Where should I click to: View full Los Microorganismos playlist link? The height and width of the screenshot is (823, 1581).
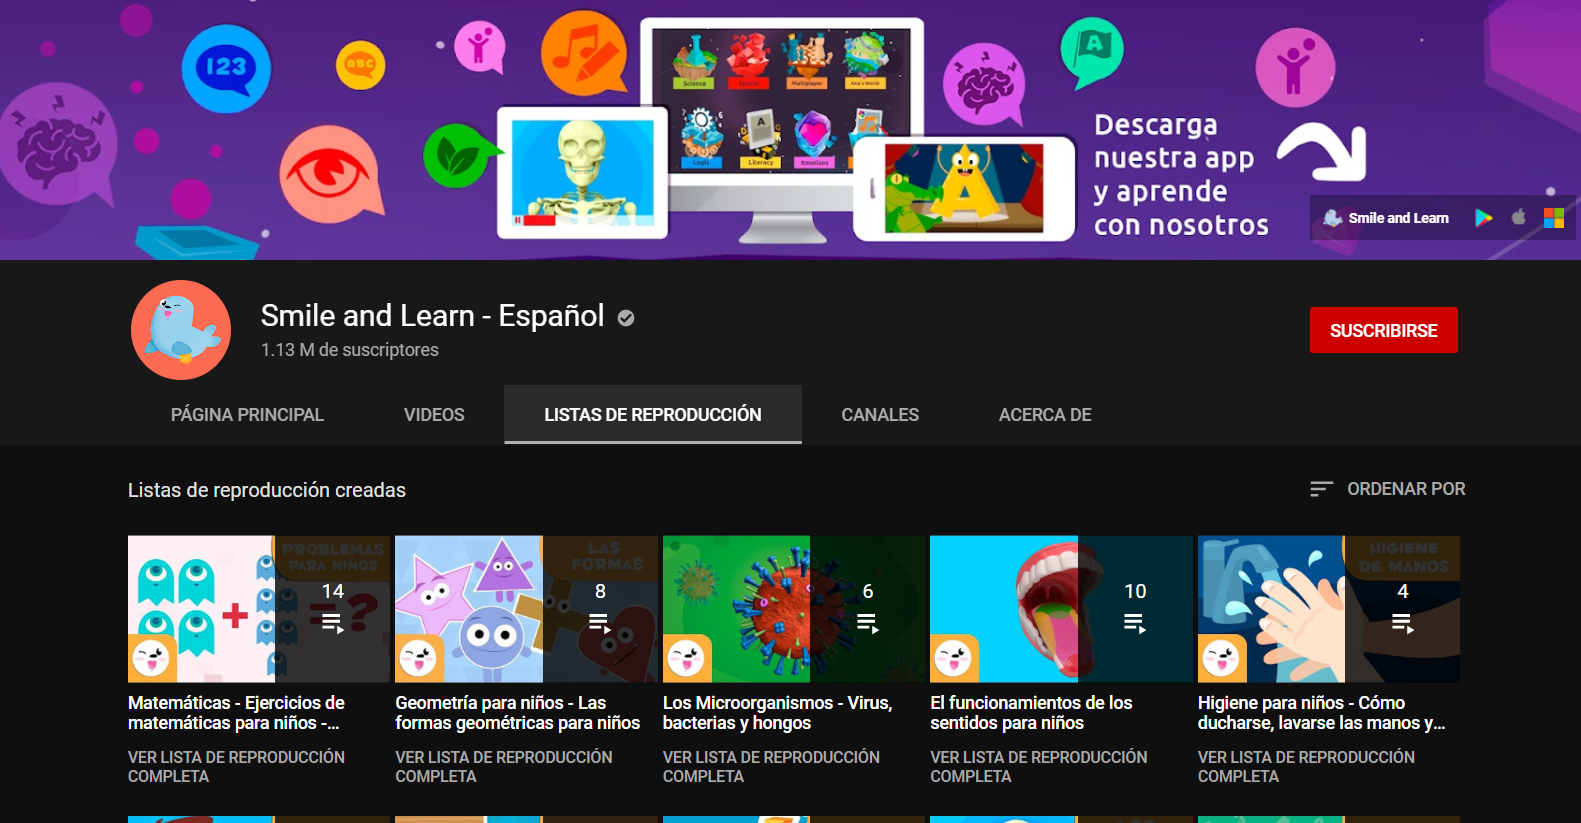pyautogui.click(x=771, y=767)
